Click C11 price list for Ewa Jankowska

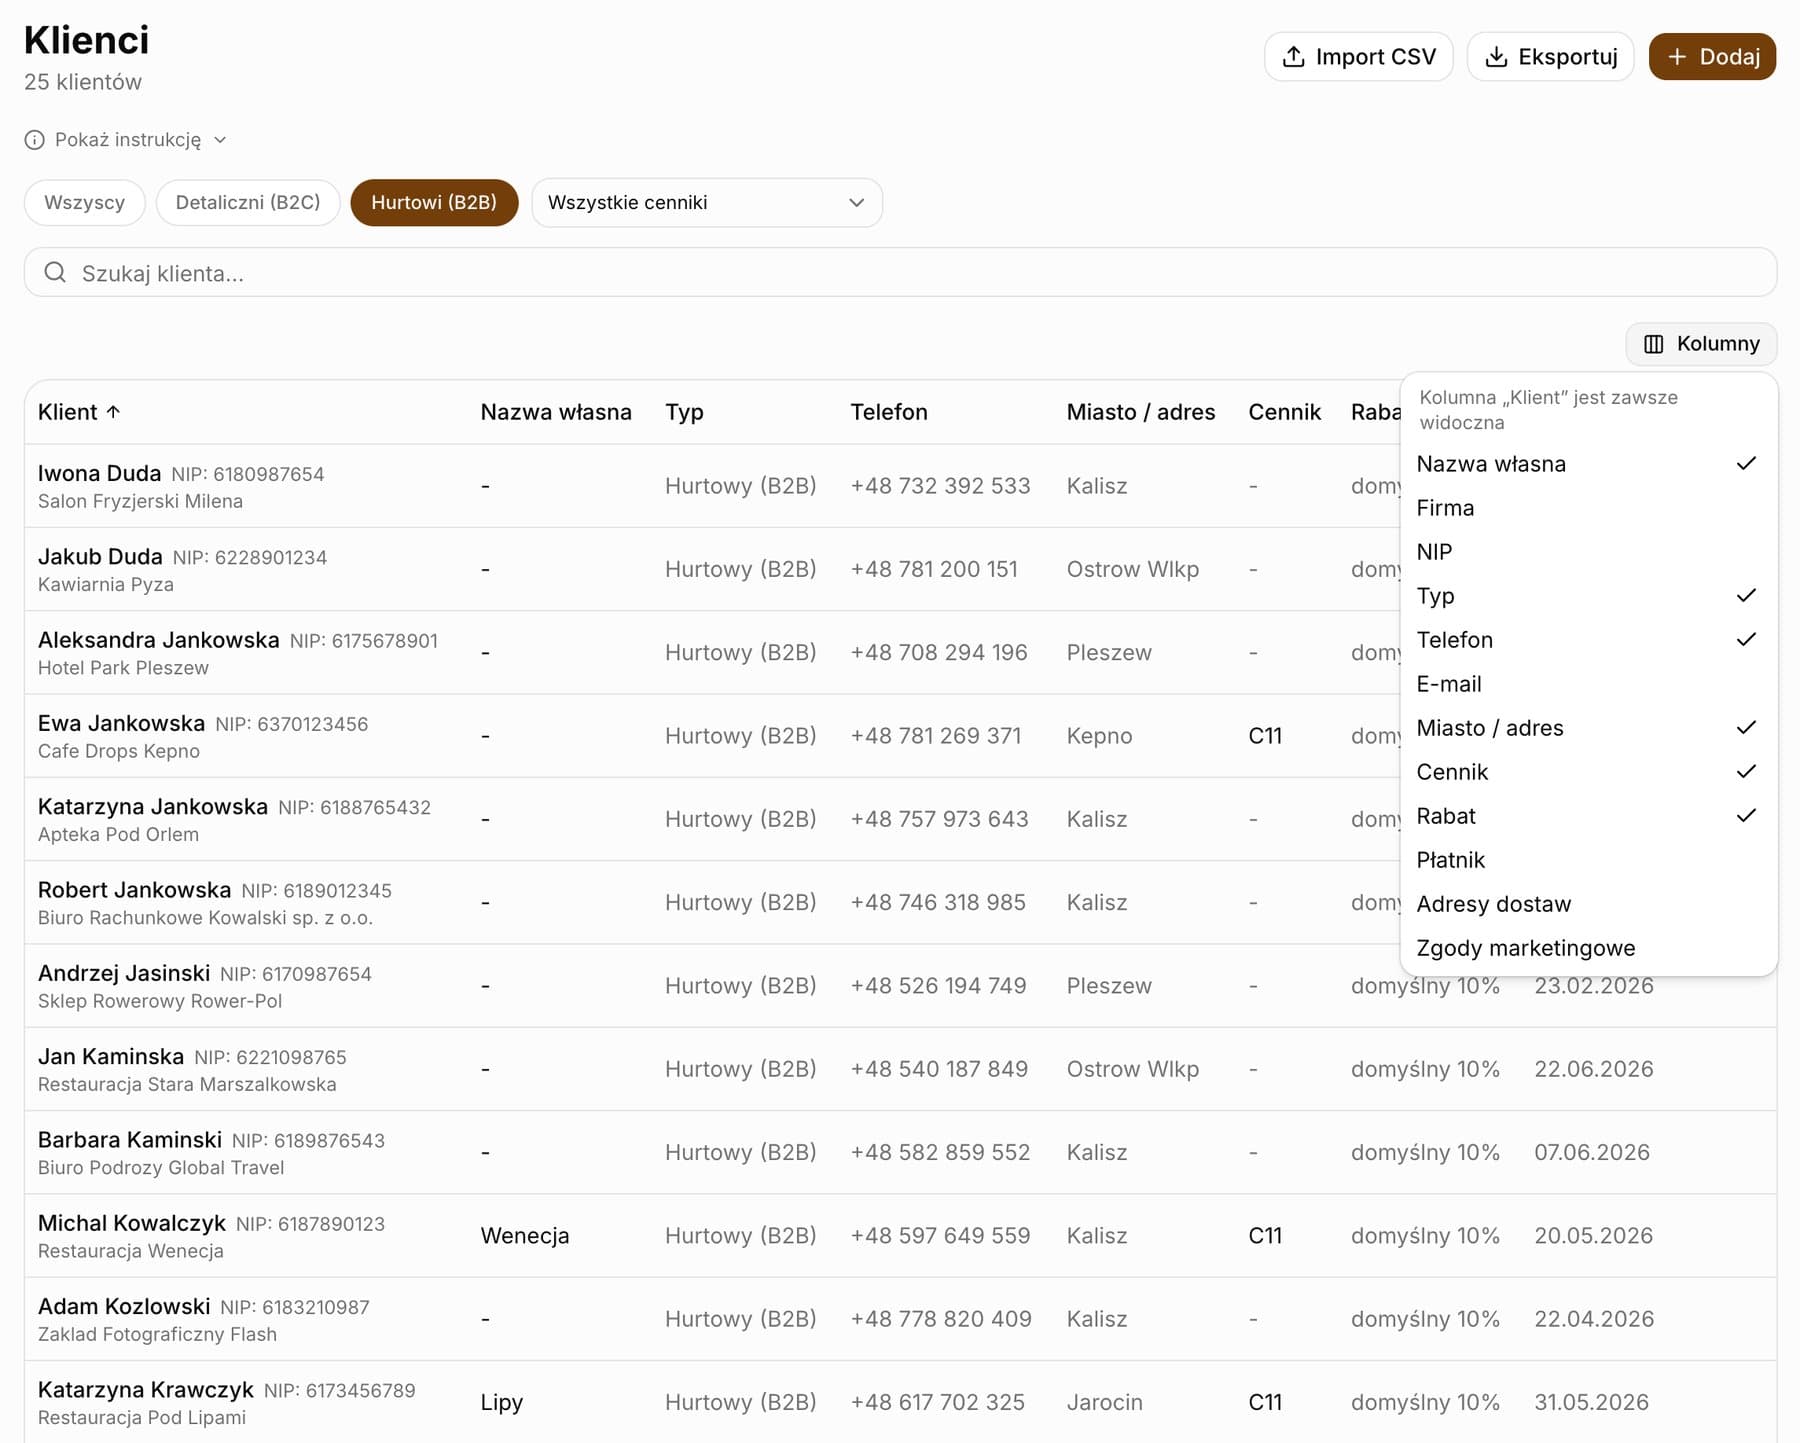(1265, 736)
